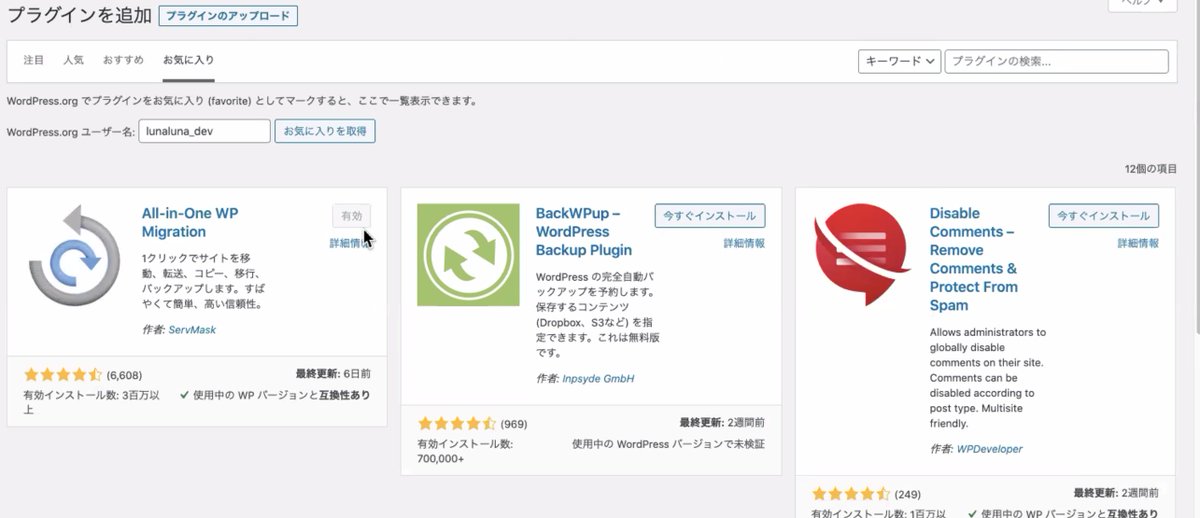Click 今すぐインストール for BackWPup
1200x518 pixels.
(x=710, y=216)
